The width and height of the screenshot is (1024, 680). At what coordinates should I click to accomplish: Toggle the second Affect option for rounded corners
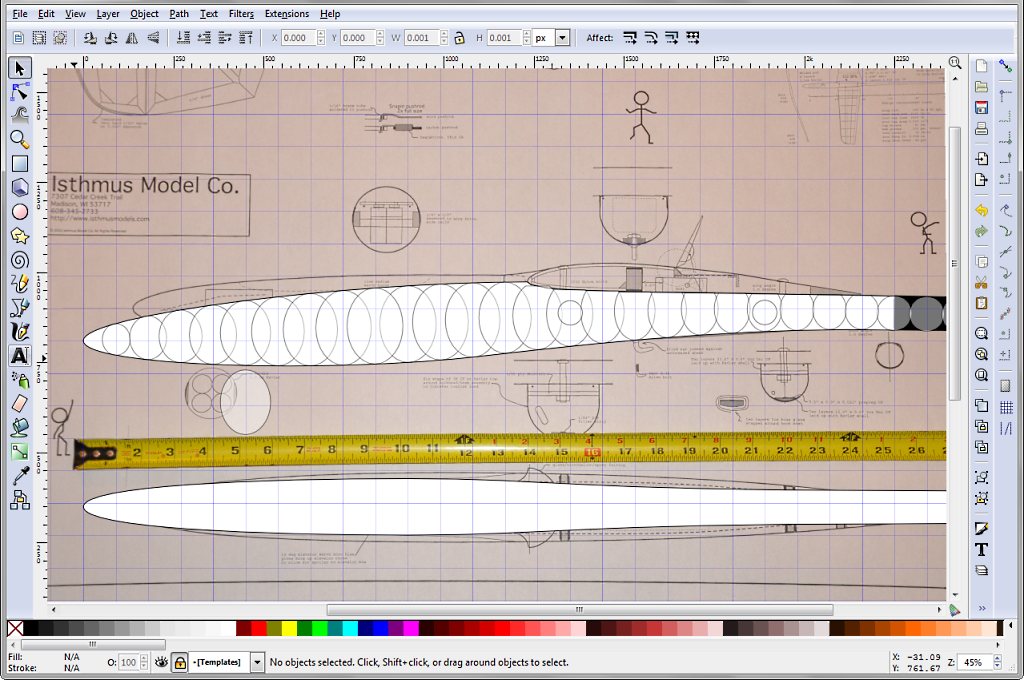650,38
